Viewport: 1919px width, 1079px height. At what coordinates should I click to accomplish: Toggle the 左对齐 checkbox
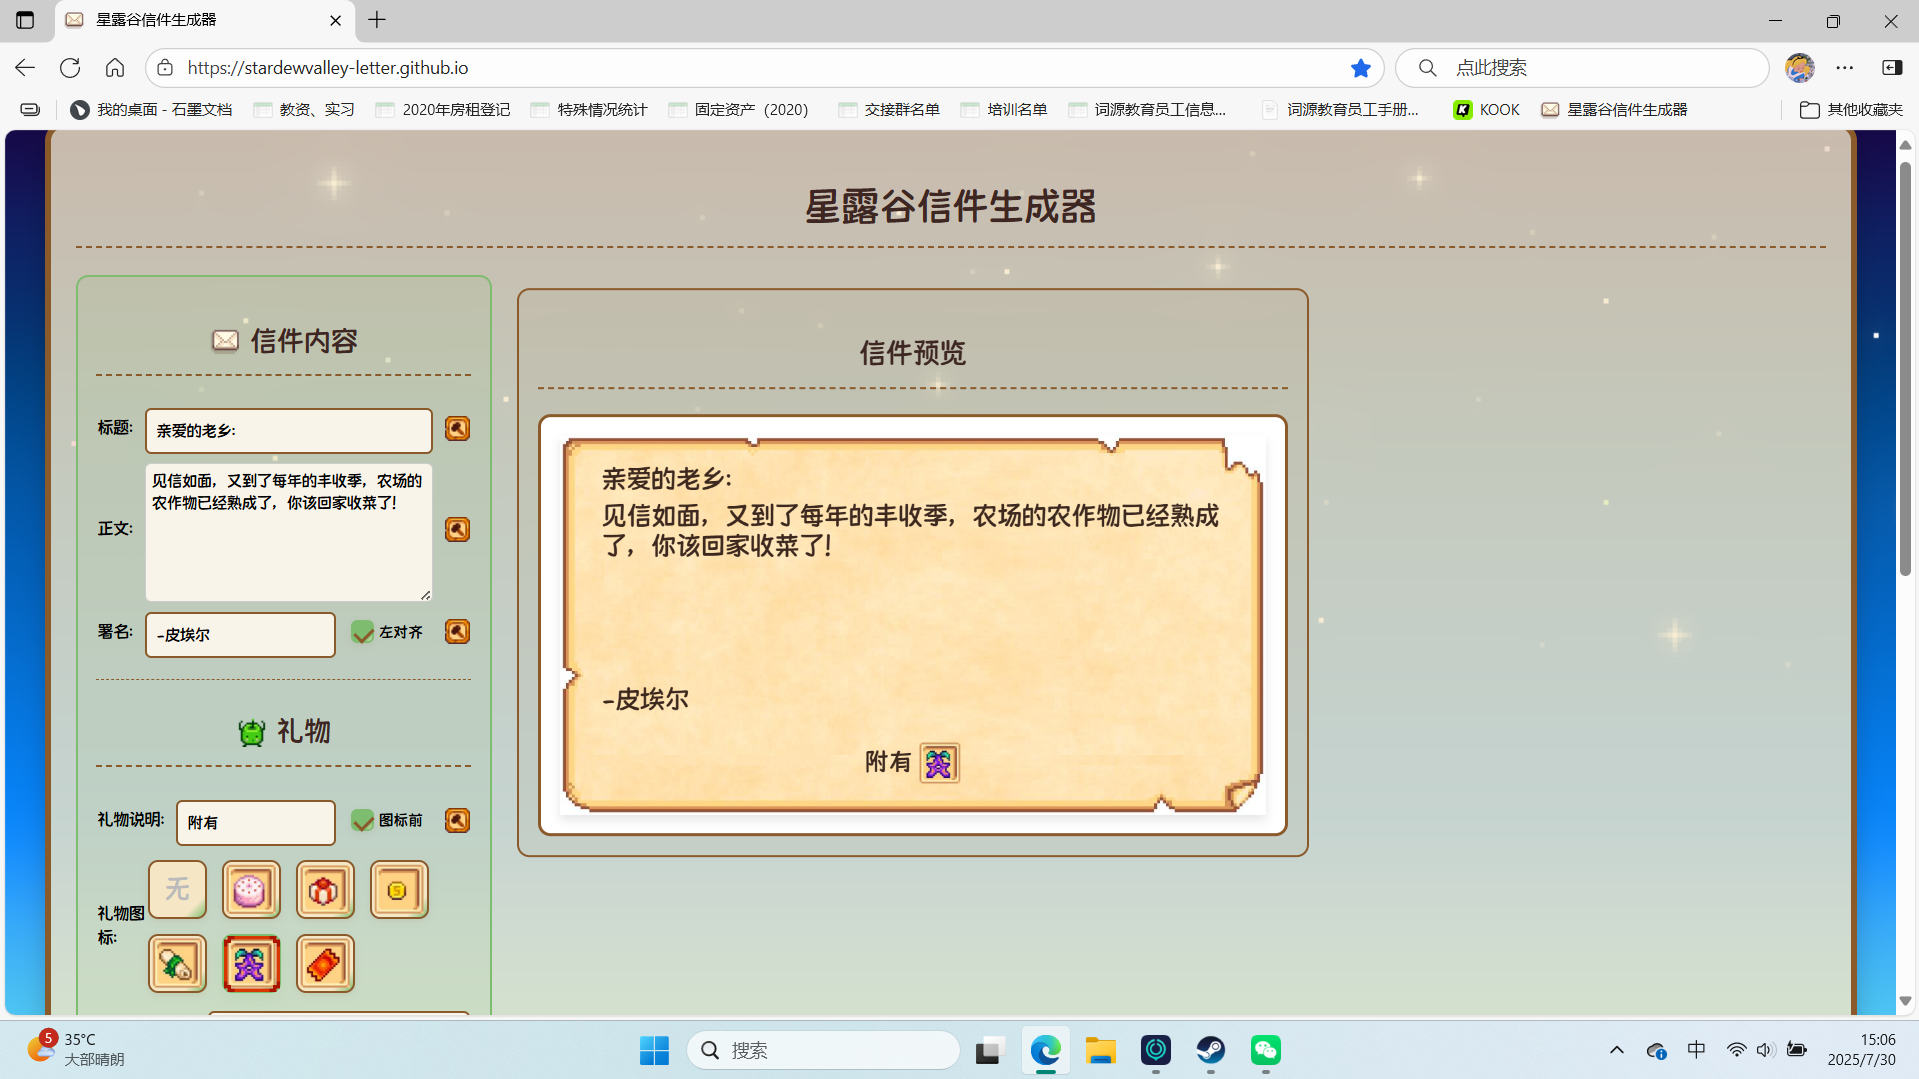362,632
